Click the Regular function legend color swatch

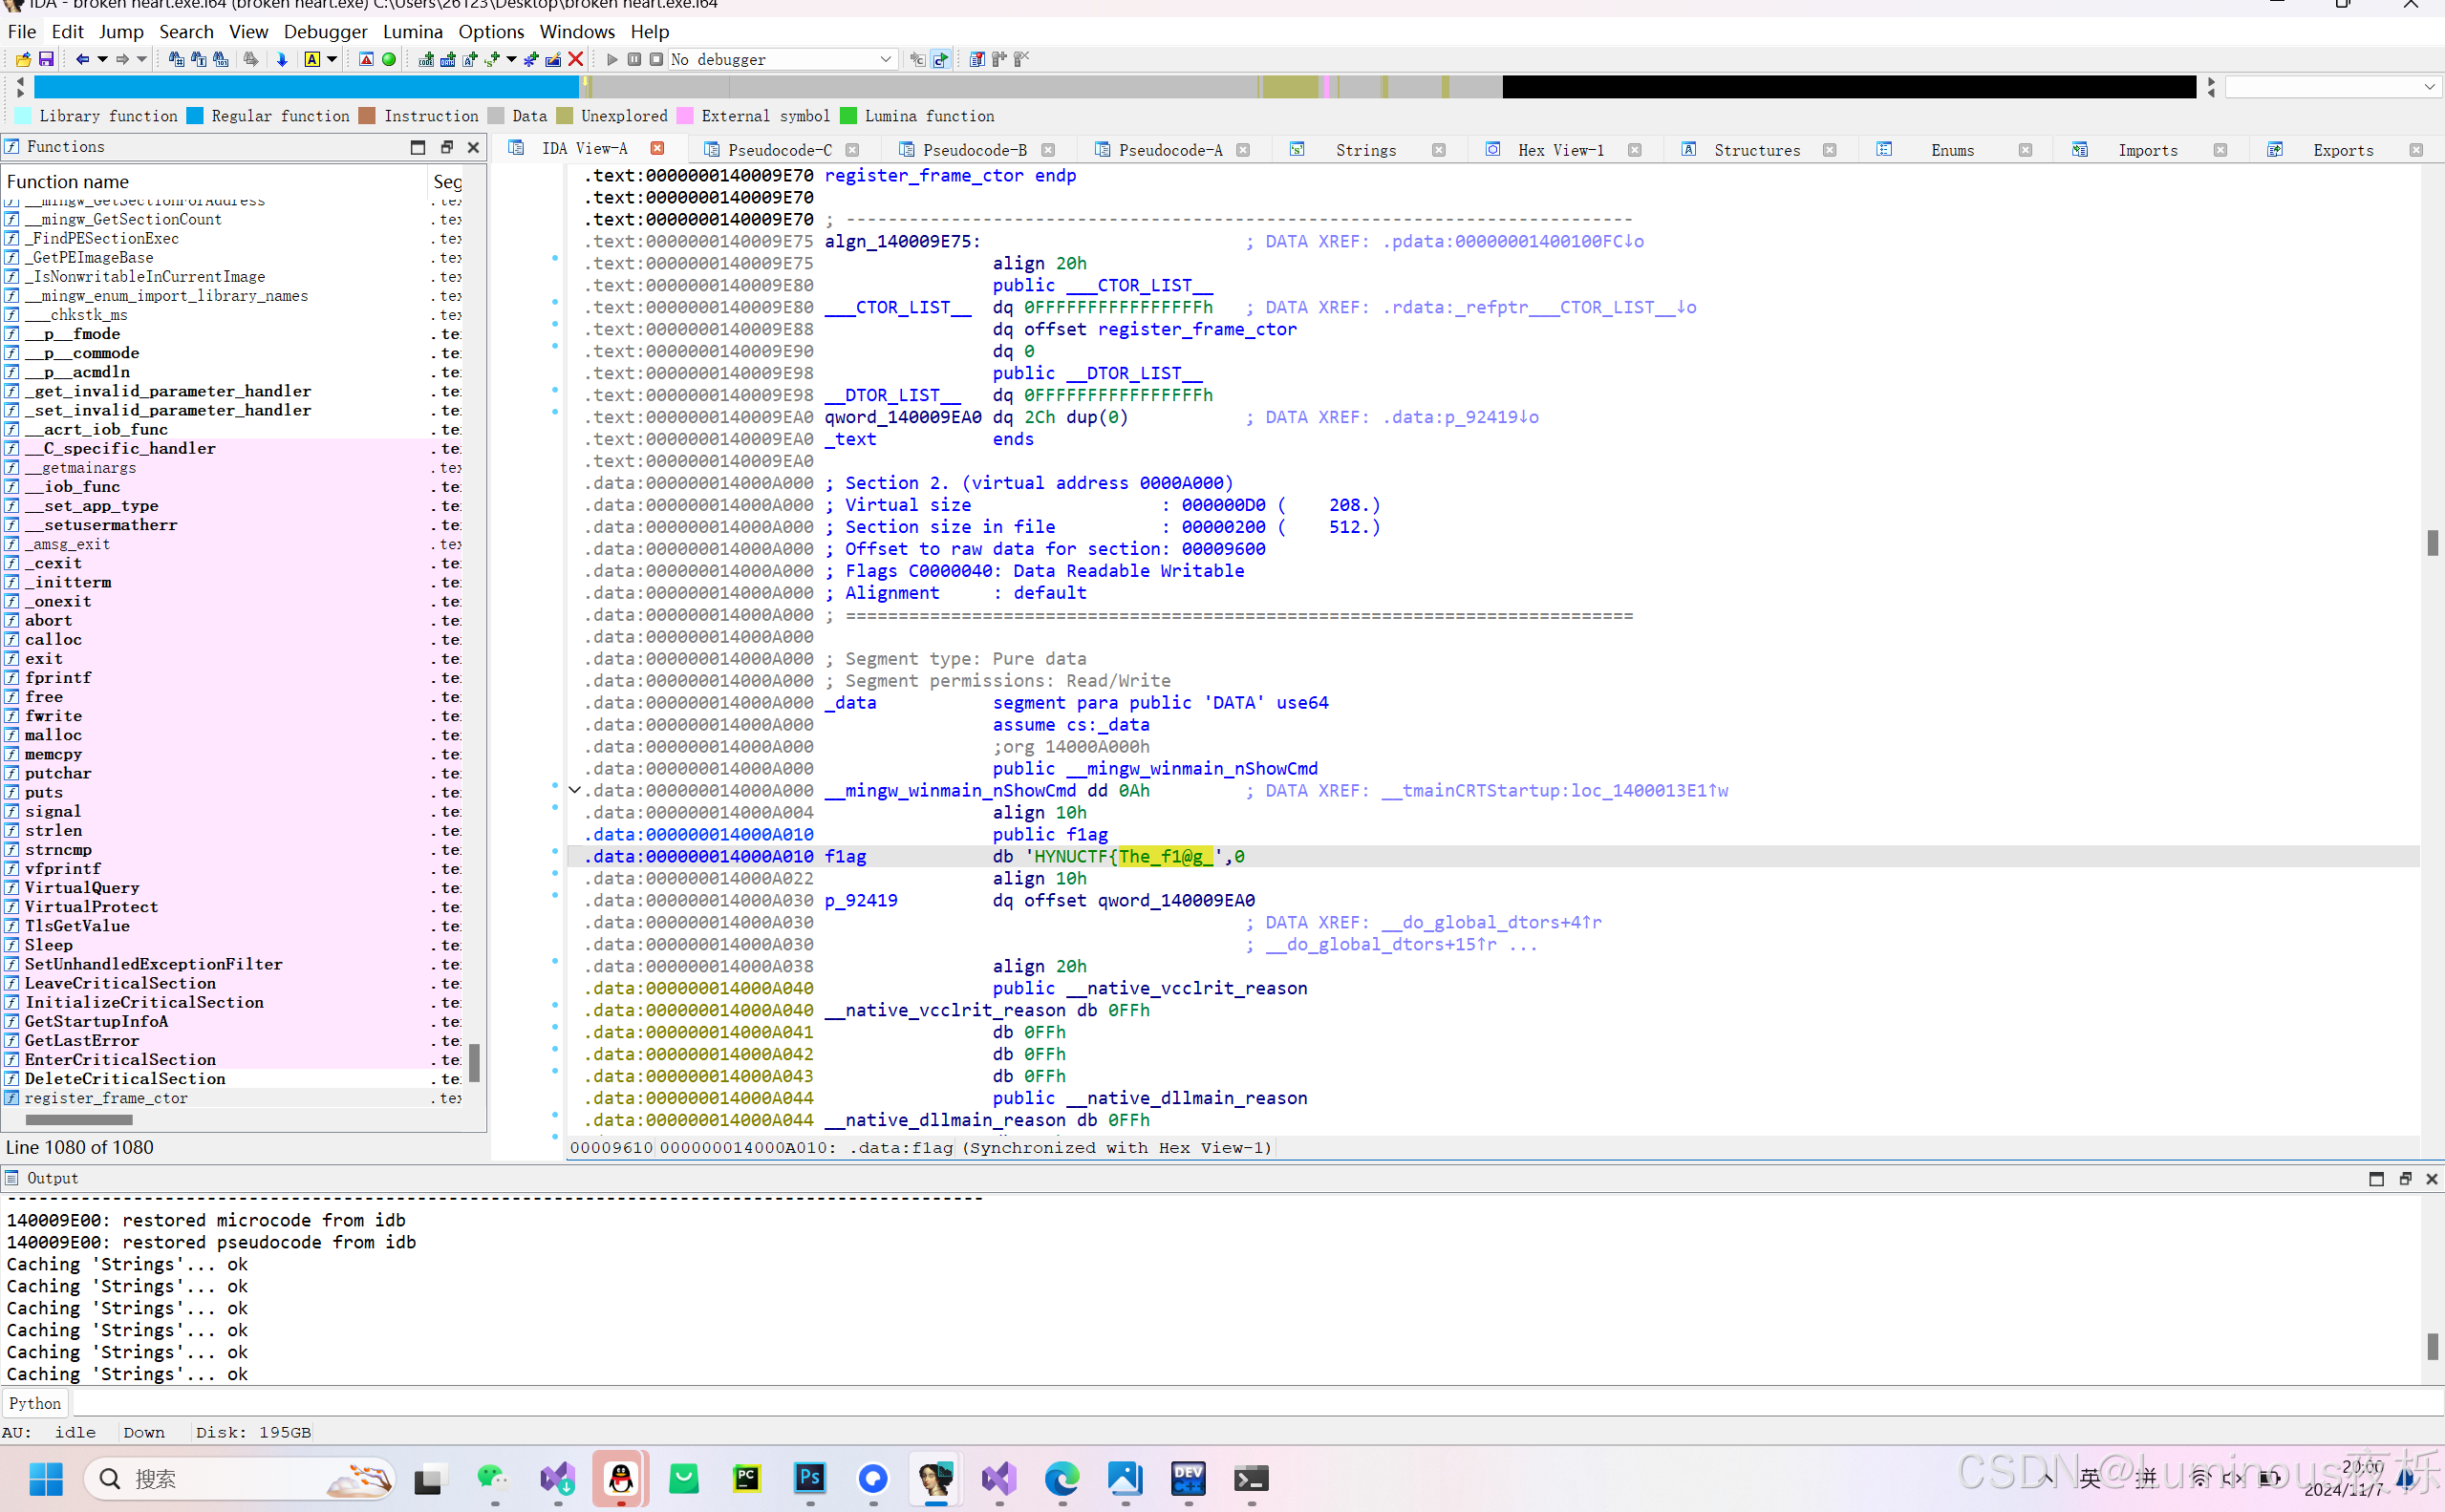pyautogui.click(x=195, y=116)
